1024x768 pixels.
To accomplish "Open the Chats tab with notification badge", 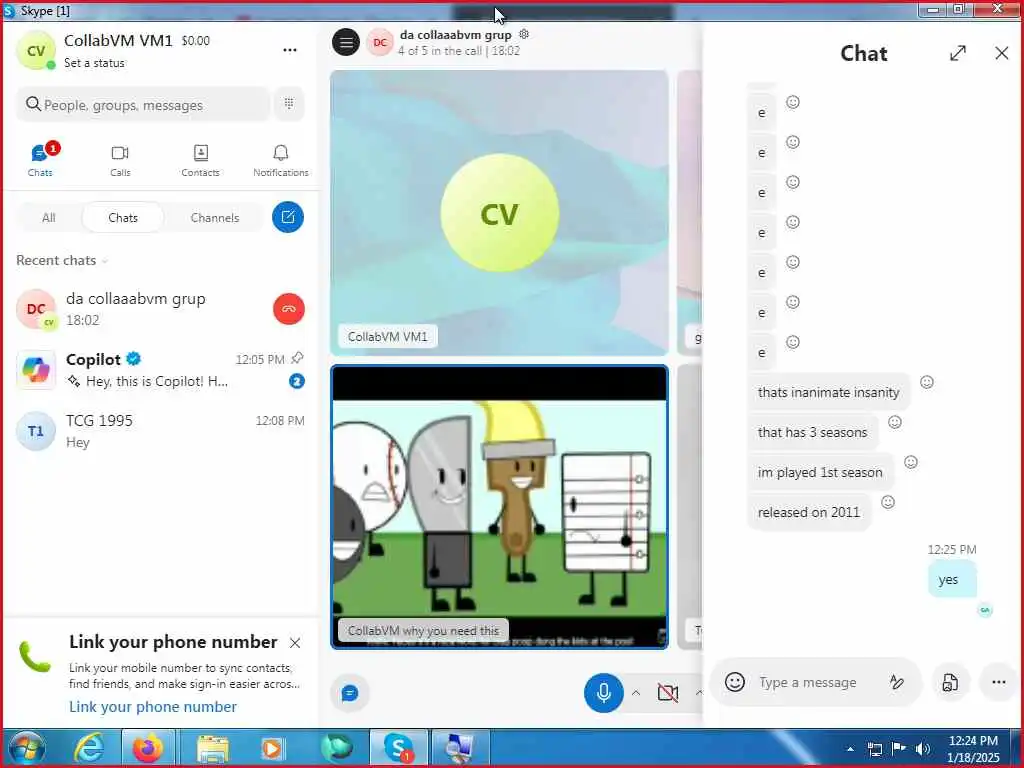I will point(40,160).
